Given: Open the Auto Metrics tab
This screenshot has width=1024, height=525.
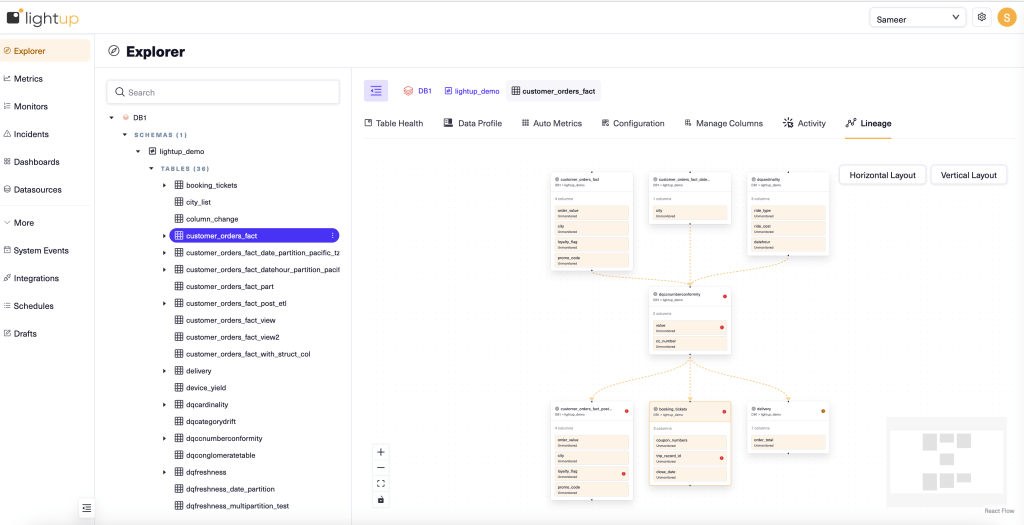Looking at the screenshot, I should pyautogui.click(x=551, y=123).
